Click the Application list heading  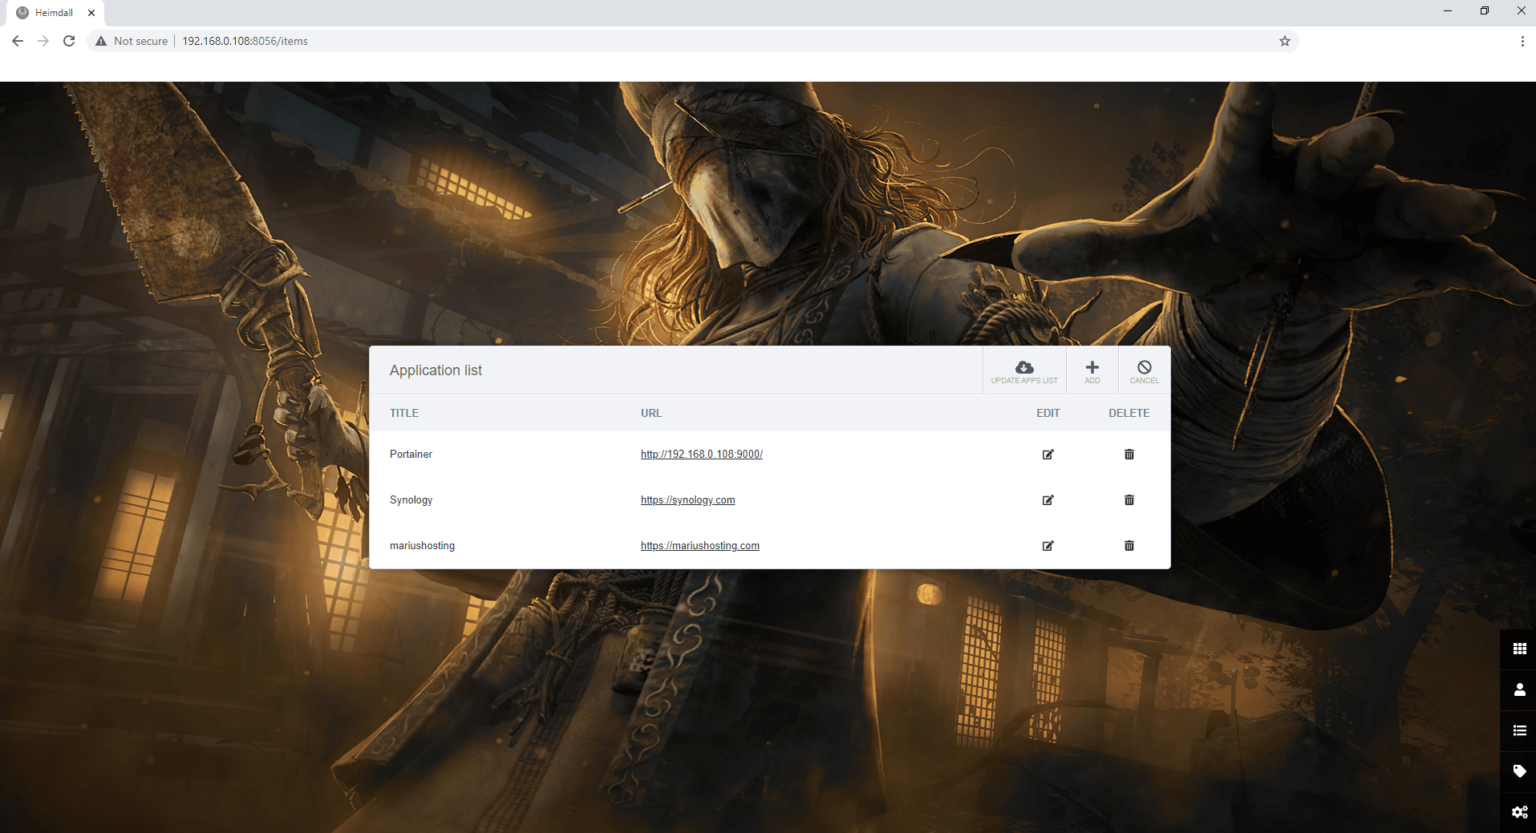(436, 370)
